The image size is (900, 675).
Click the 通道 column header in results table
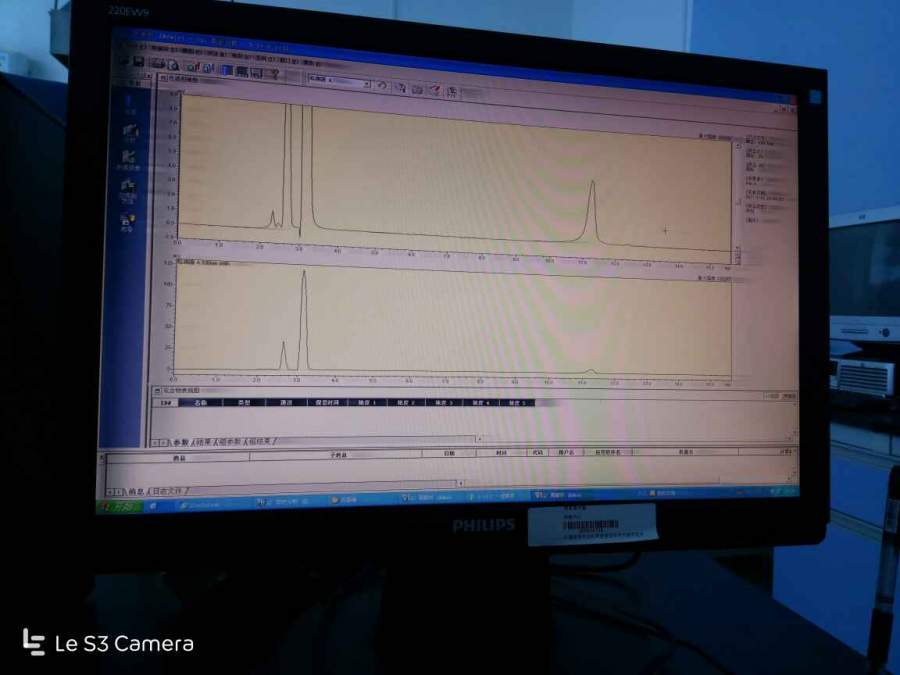286,403
